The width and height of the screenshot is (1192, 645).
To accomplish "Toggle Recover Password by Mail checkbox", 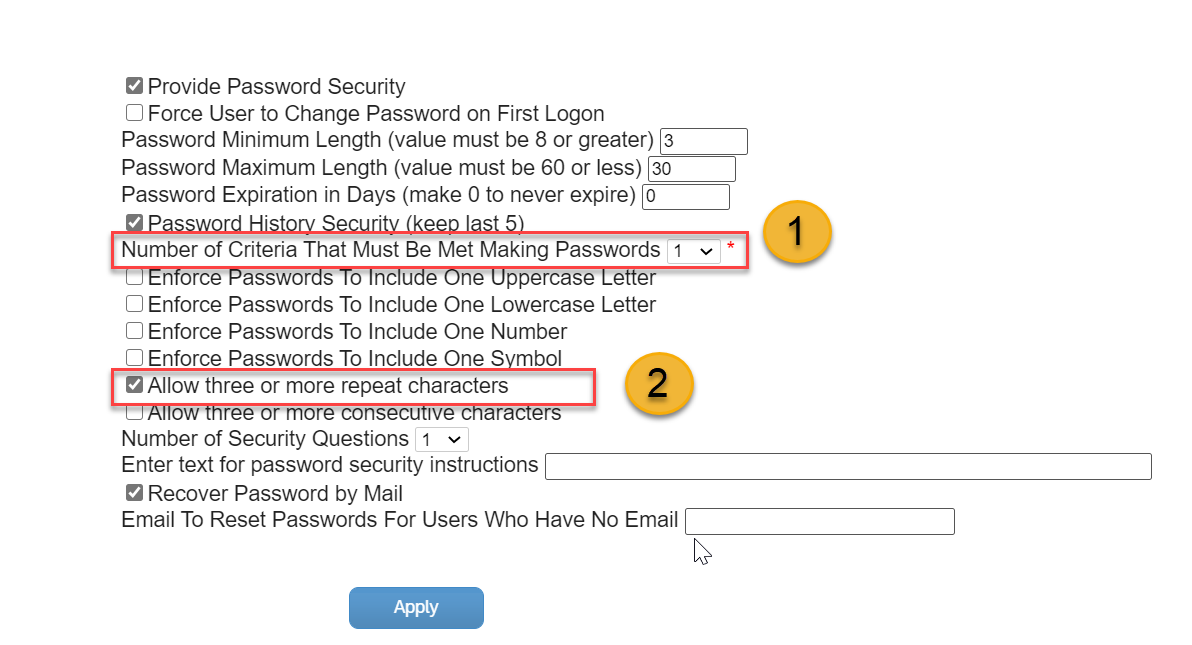I will (x=135, y=493).
